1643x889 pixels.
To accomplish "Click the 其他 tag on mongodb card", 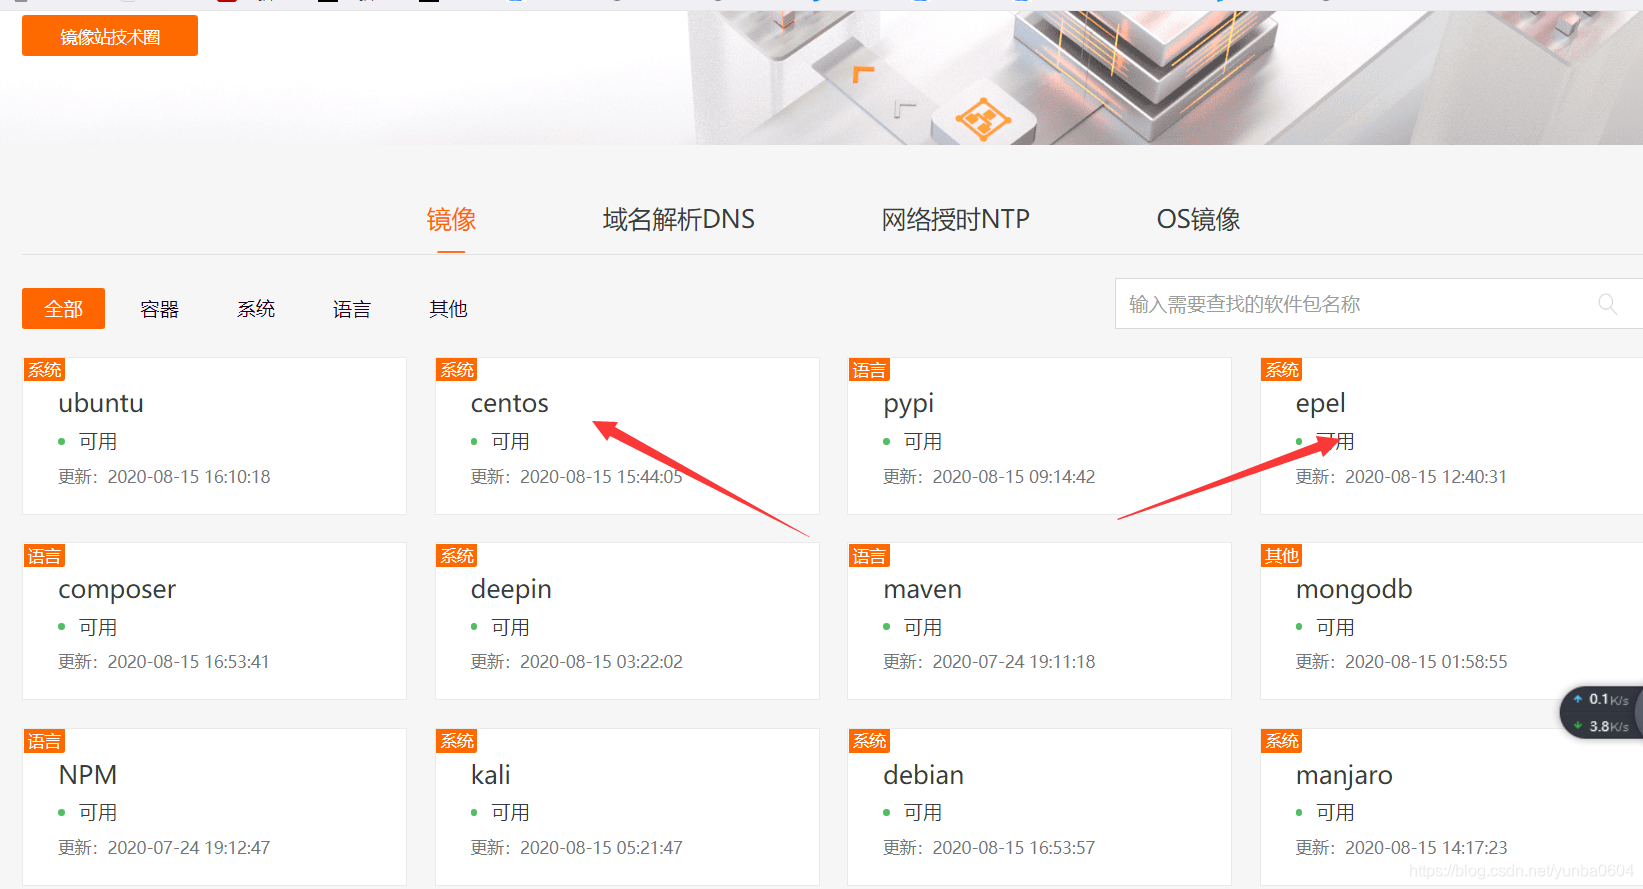I will tap(1282, 556).
